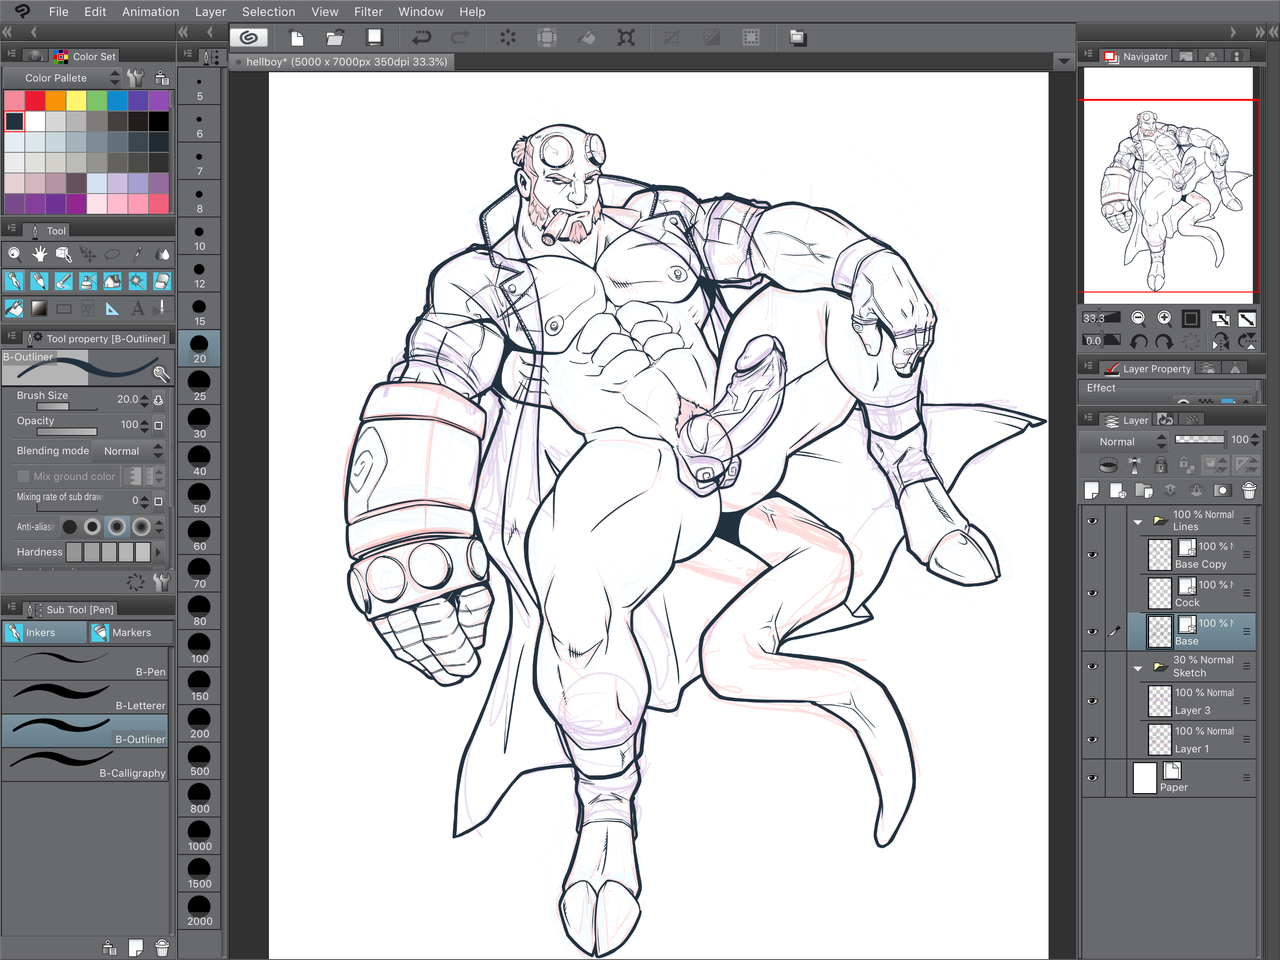Zoom out in the Navigator

pyautogui.click(x=1138, y=318)
